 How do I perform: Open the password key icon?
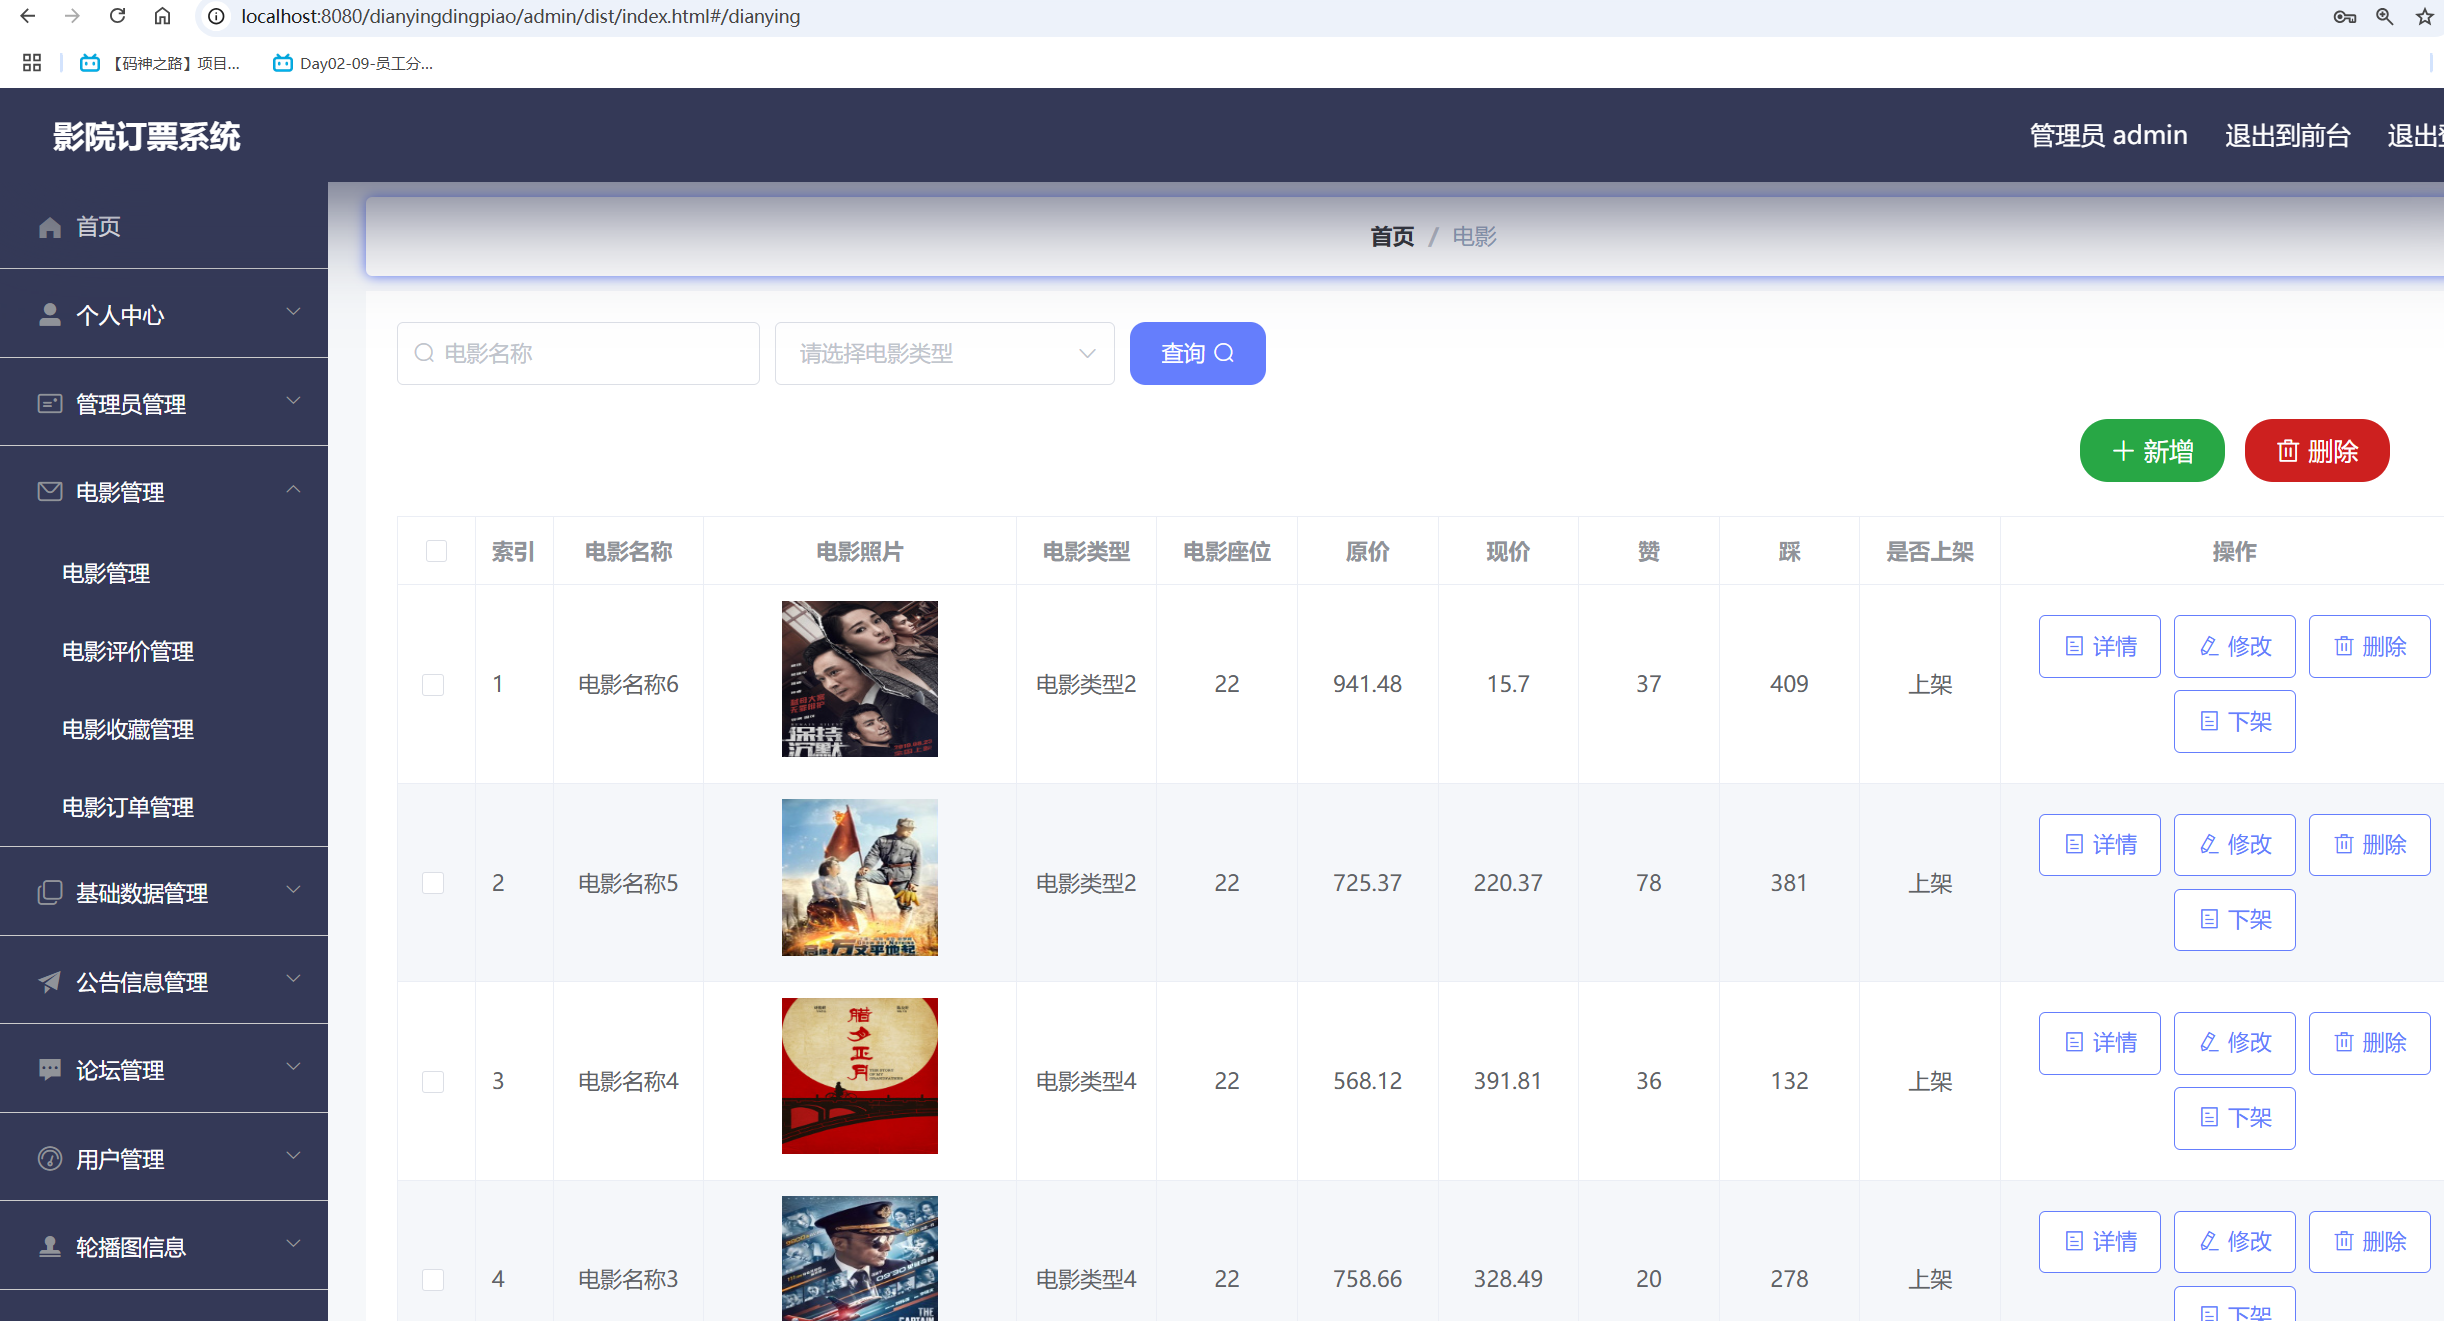coord(2345,16)
